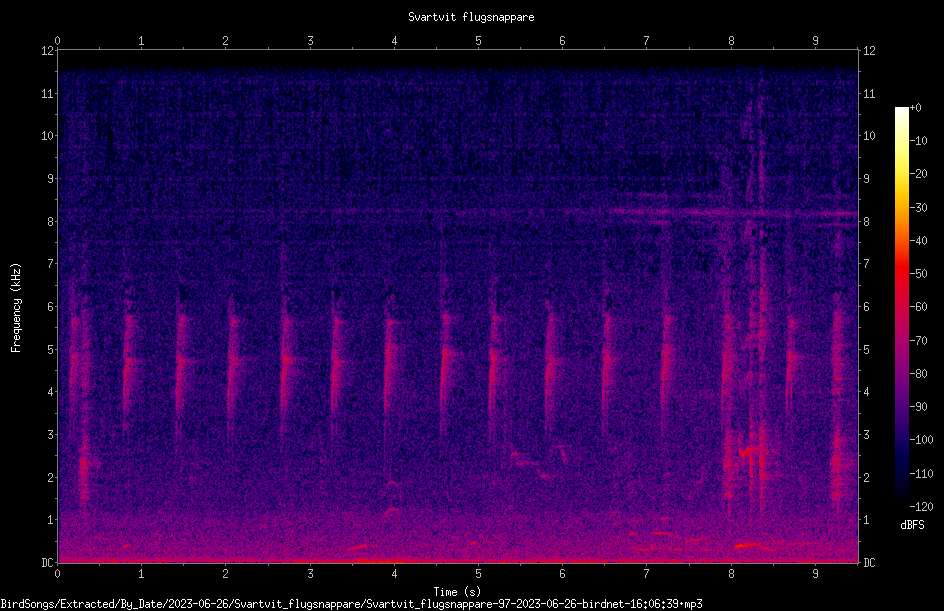Click the "8" tick on the left frequency axis
Viewport: 944px width, 611px height.
tap(50, 222)
